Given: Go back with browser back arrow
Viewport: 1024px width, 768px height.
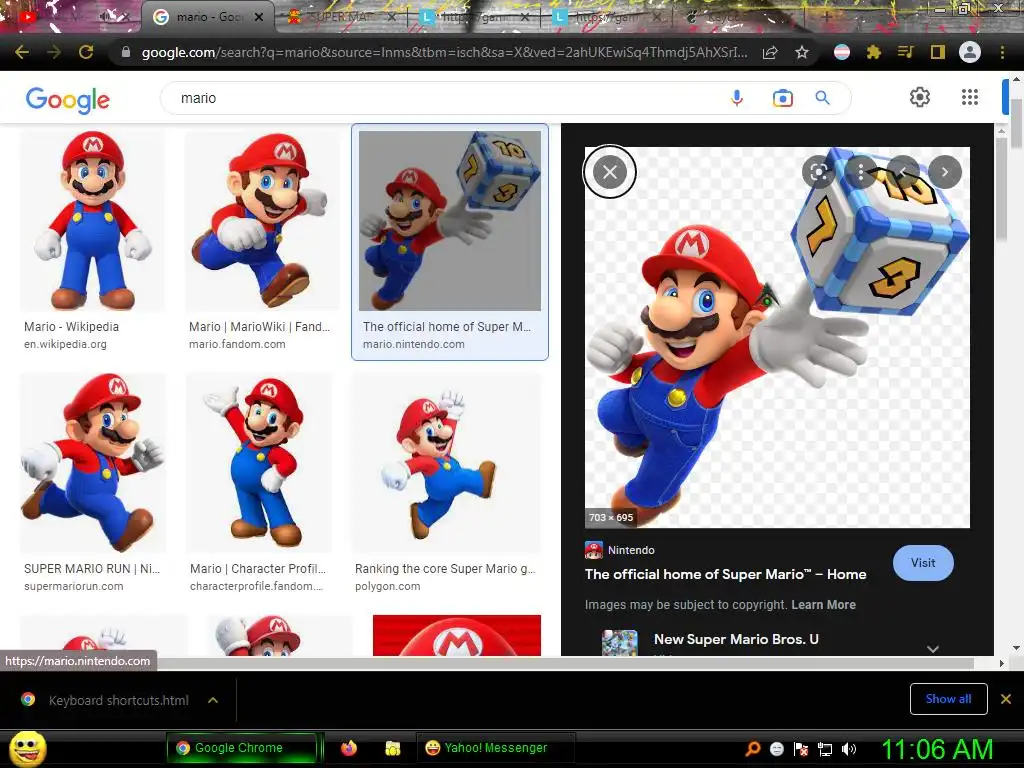Looking at the screenshot, I should (x=22, y=52).
